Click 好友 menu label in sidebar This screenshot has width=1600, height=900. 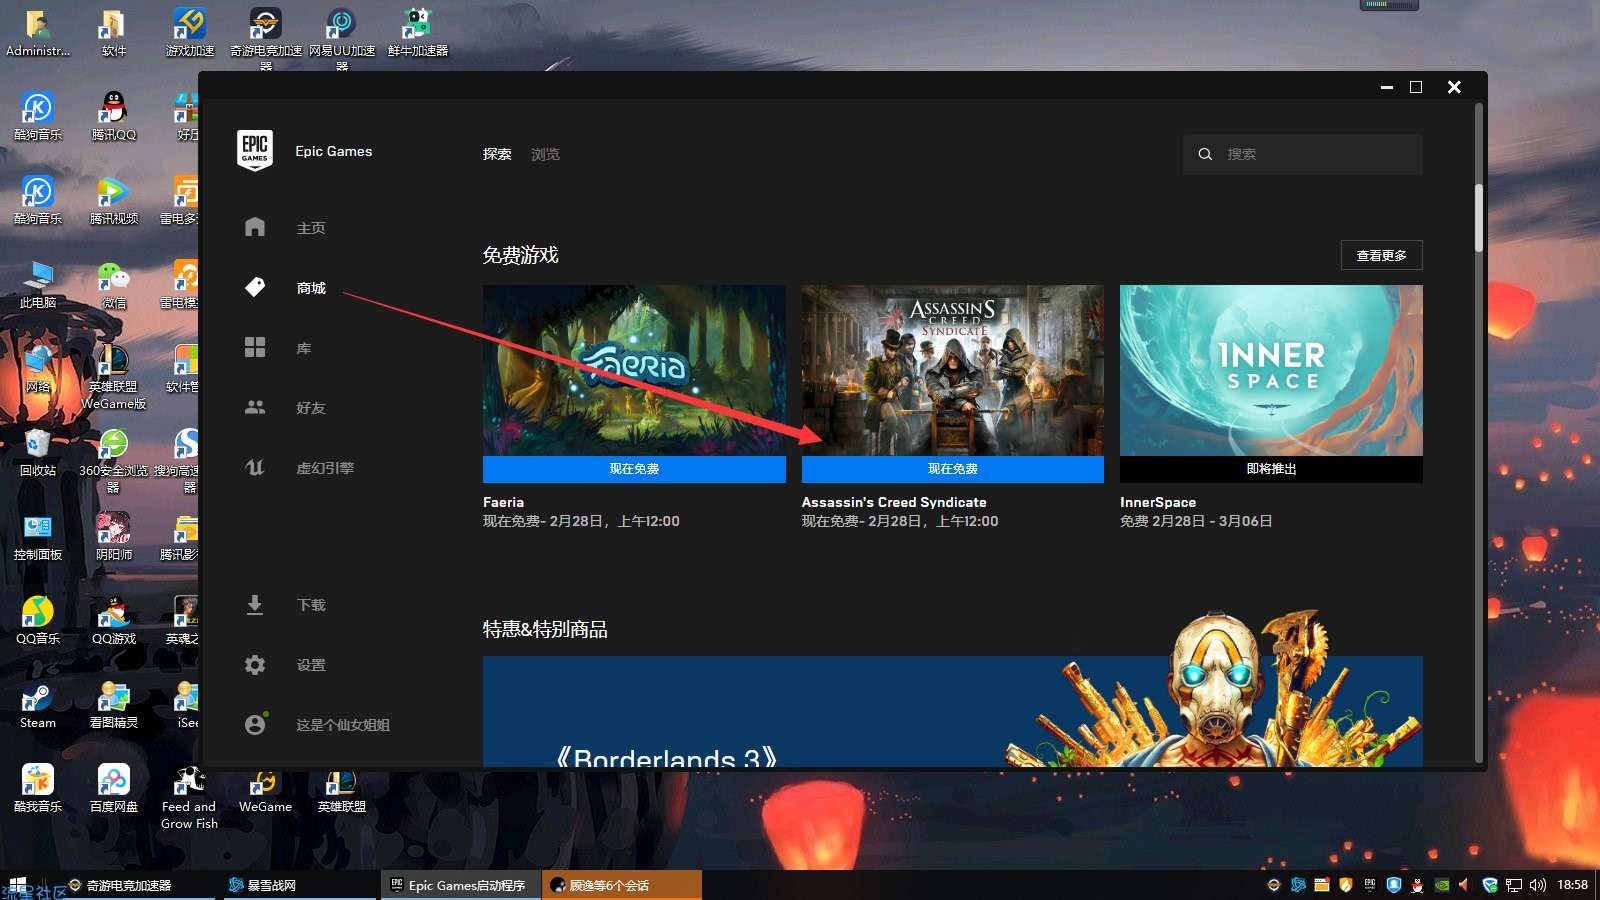tap(311, 408)
